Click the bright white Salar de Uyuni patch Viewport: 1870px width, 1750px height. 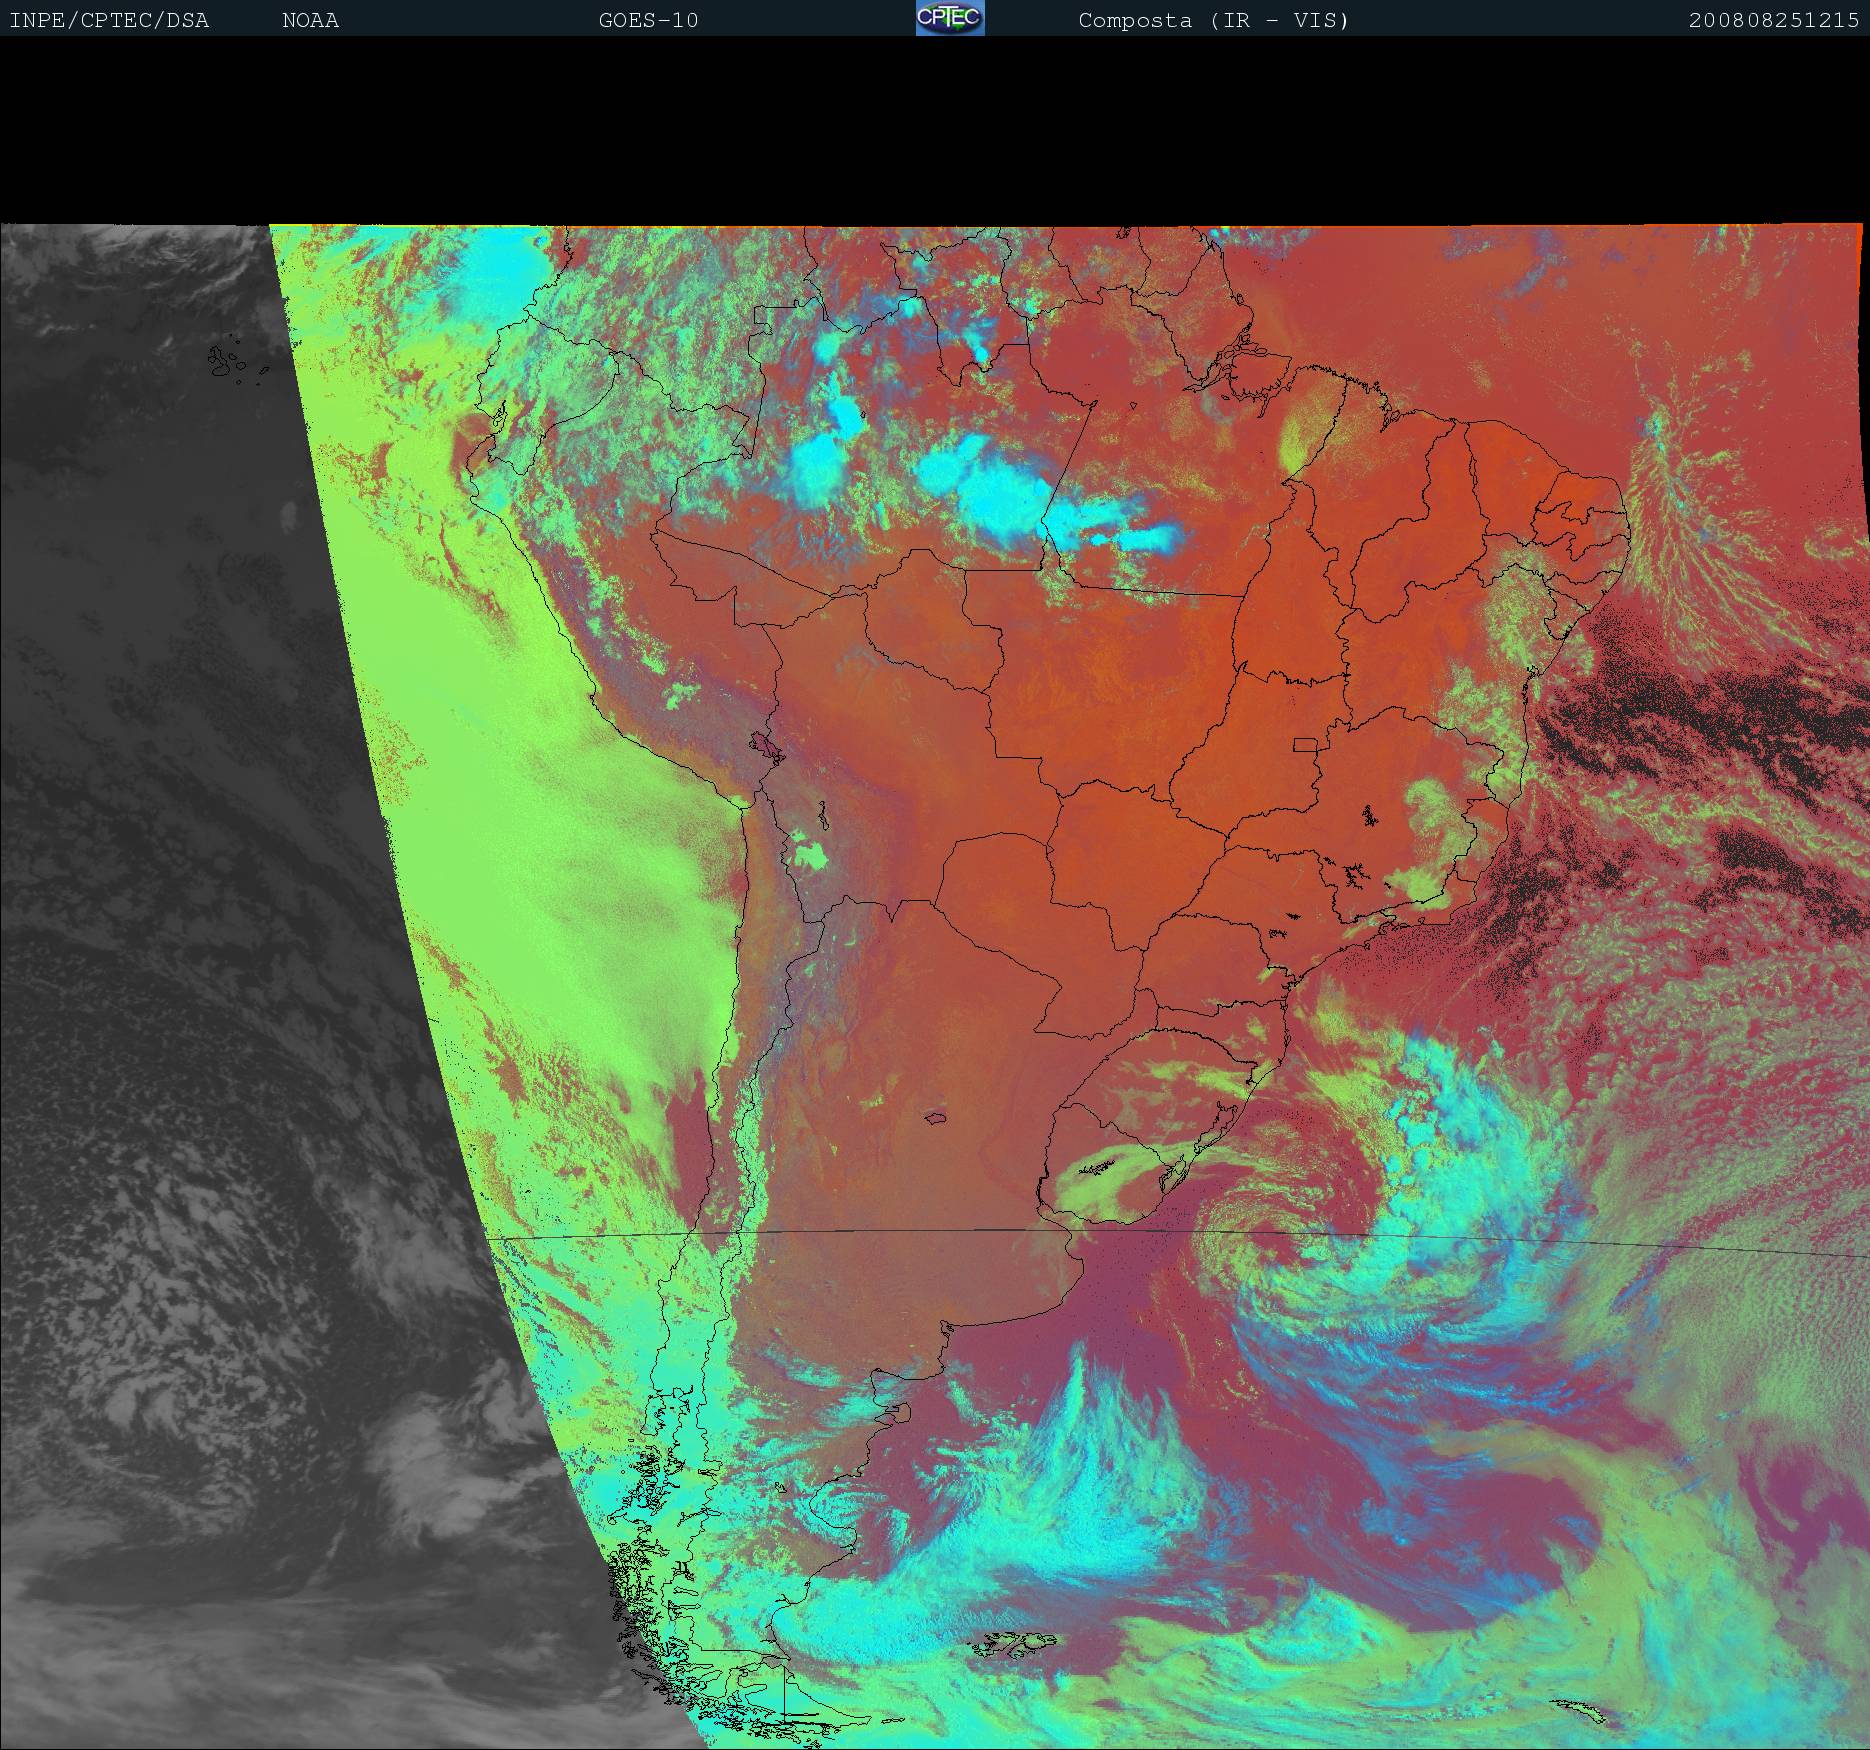pyautogui.click(x=810, y=854)
